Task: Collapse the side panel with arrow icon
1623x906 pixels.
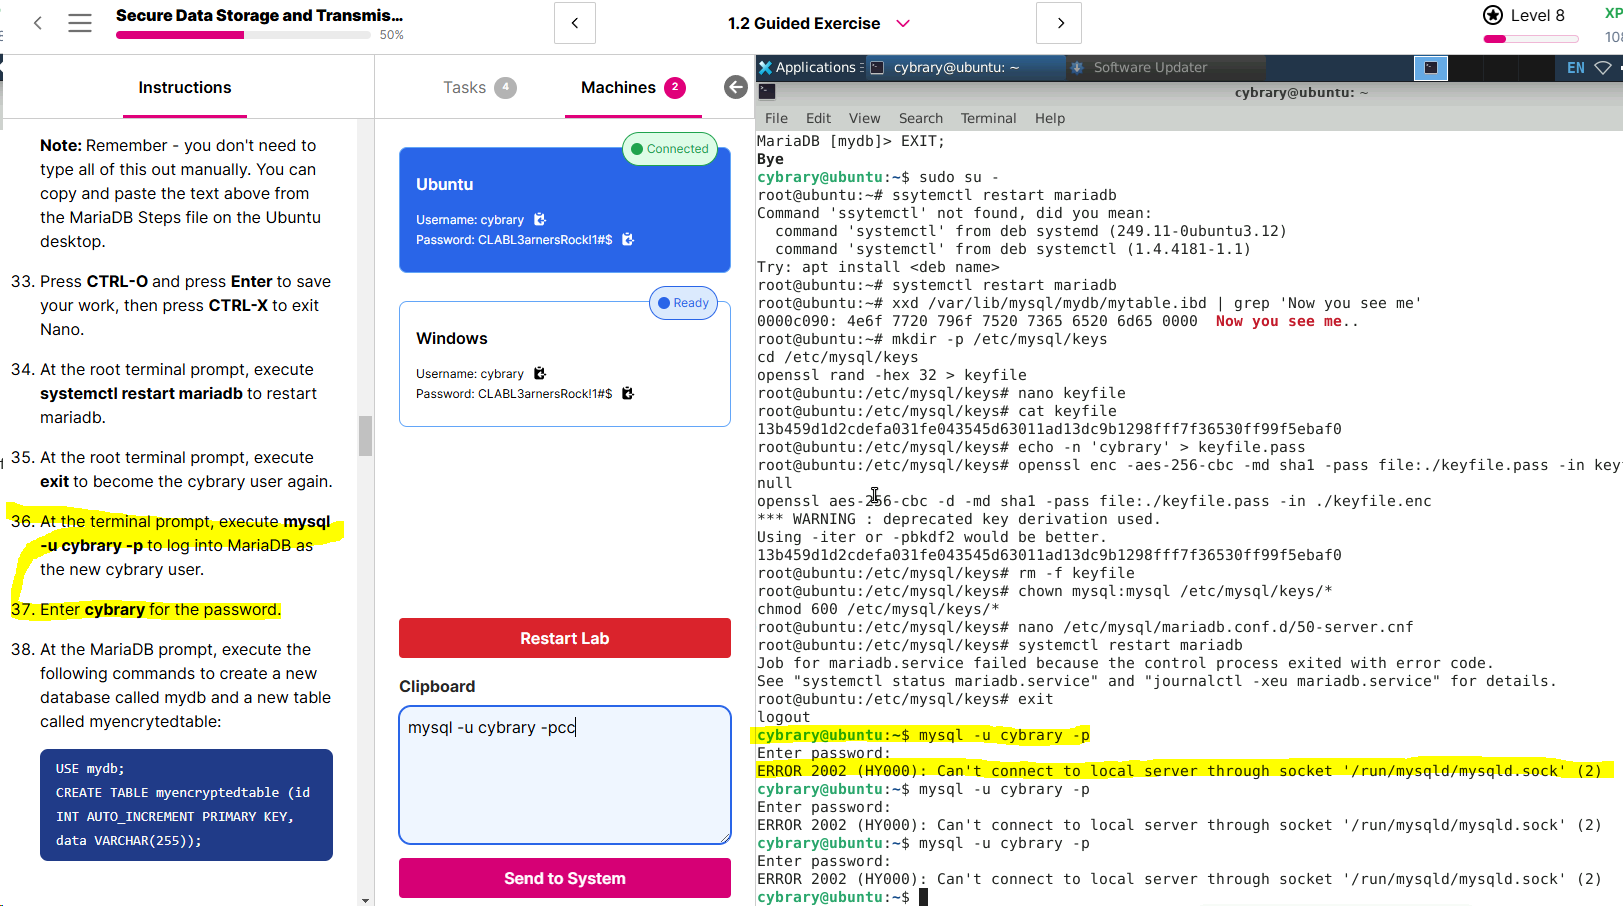Action: coord(736,88)
